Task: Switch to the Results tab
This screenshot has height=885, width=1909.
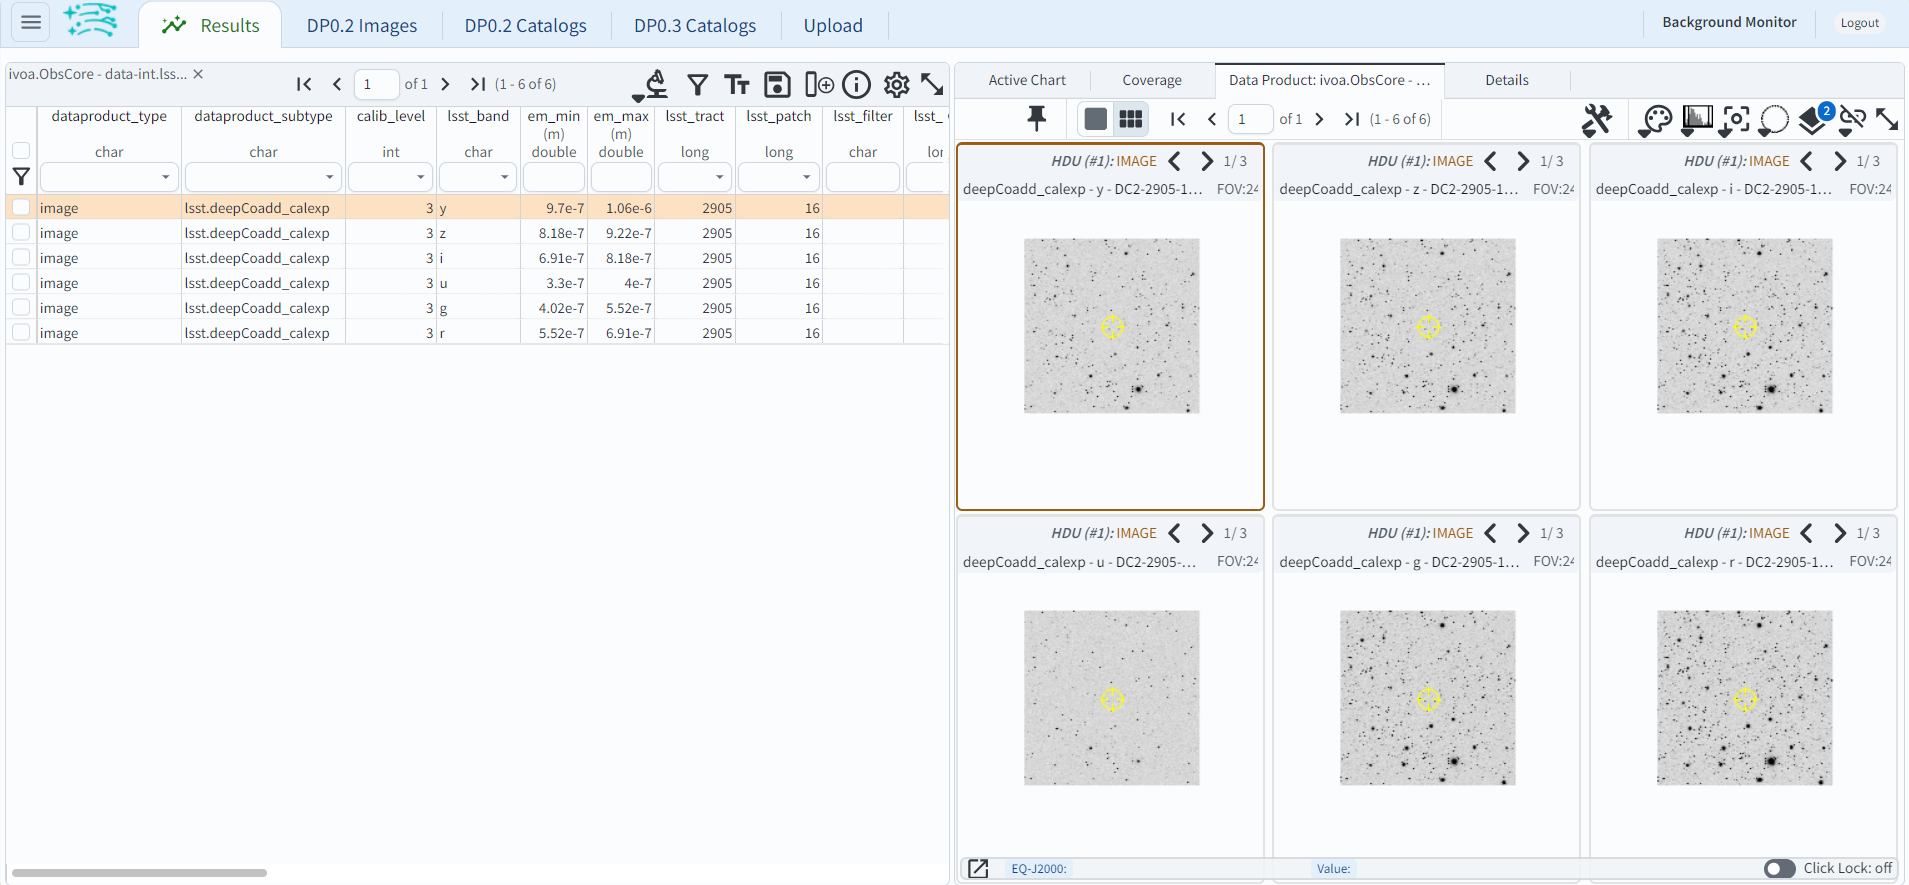Action: [x=211, y=25]
